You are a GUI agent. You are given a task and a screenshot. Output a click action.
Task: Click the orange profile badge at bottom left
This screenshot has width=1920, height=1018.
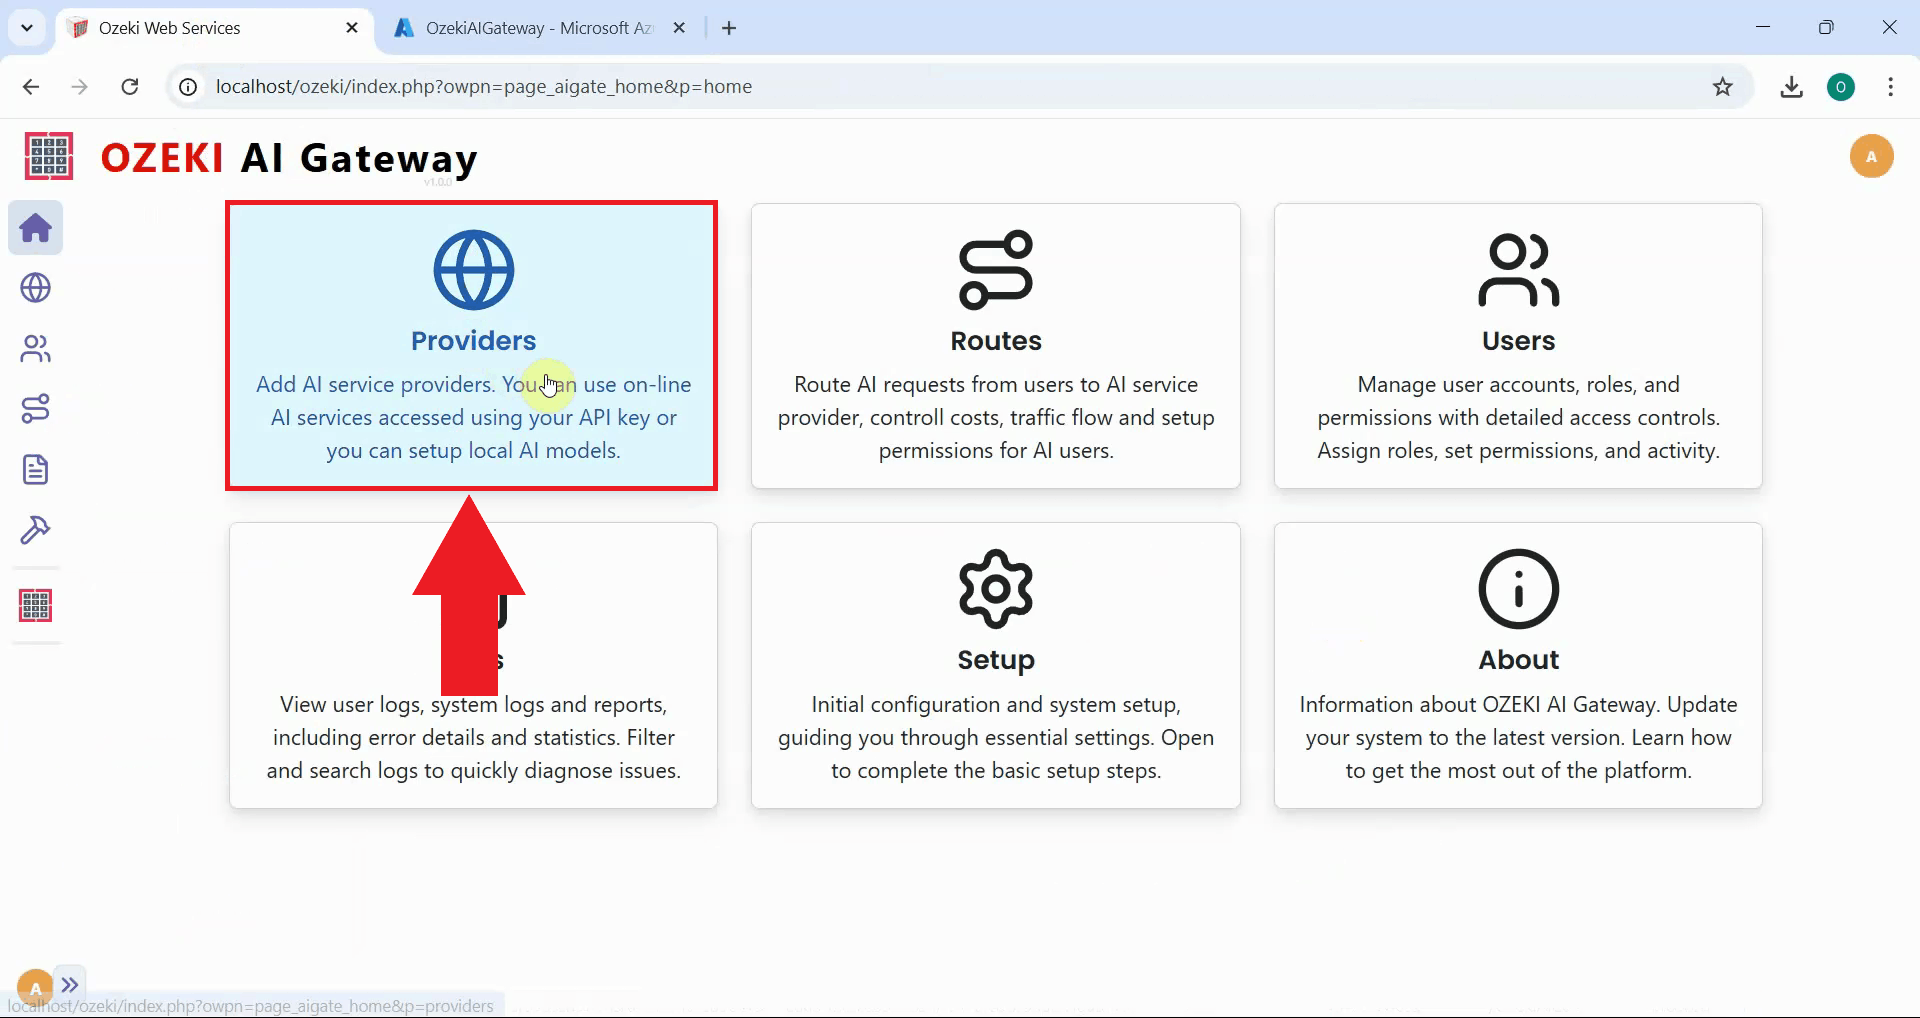[x=33, y=986]
